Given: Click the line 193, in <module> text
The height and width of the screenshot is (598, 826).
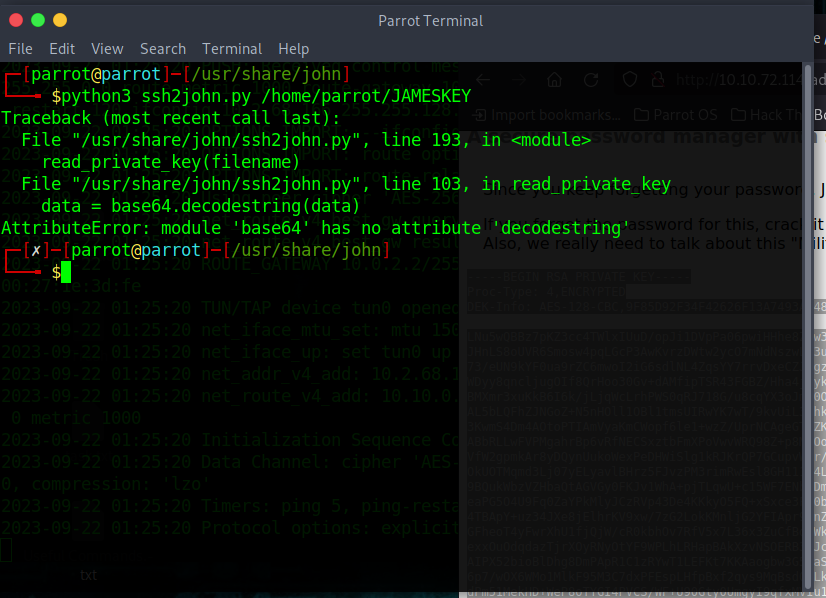Looking at the screenshot, I should [486, 140].
